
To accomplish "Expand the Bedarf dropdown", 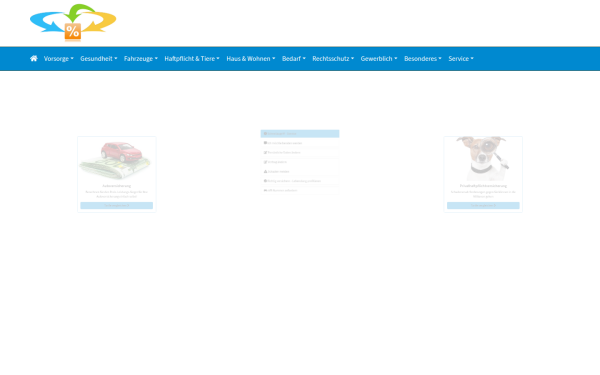I will (294, 59).
